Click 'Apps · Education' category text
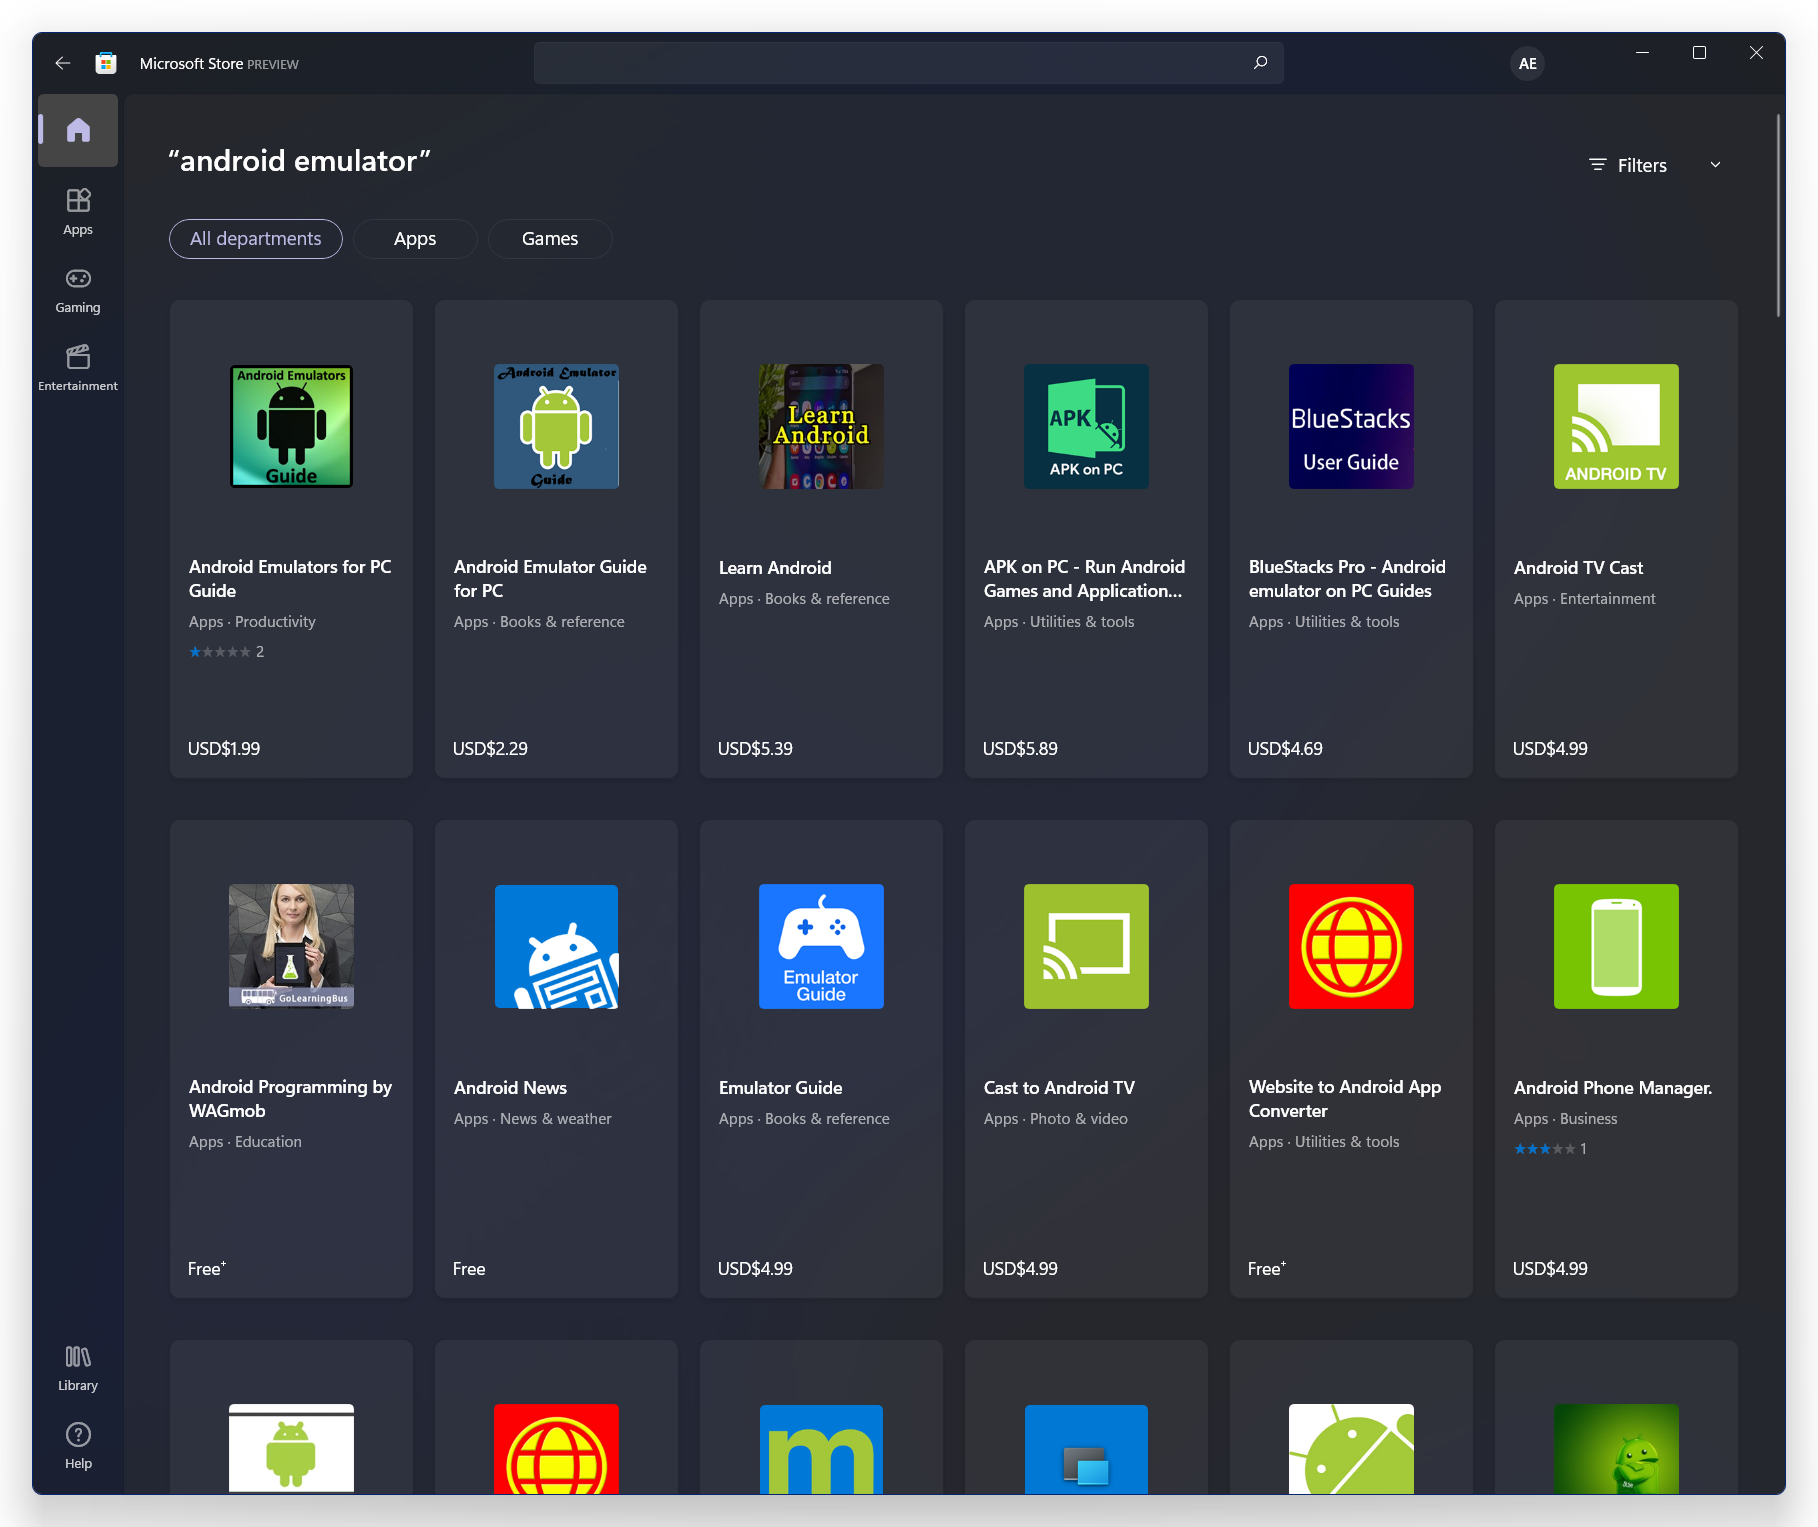The width and height of the screenshot is (1818, 1527). (x=245, y=1142)
